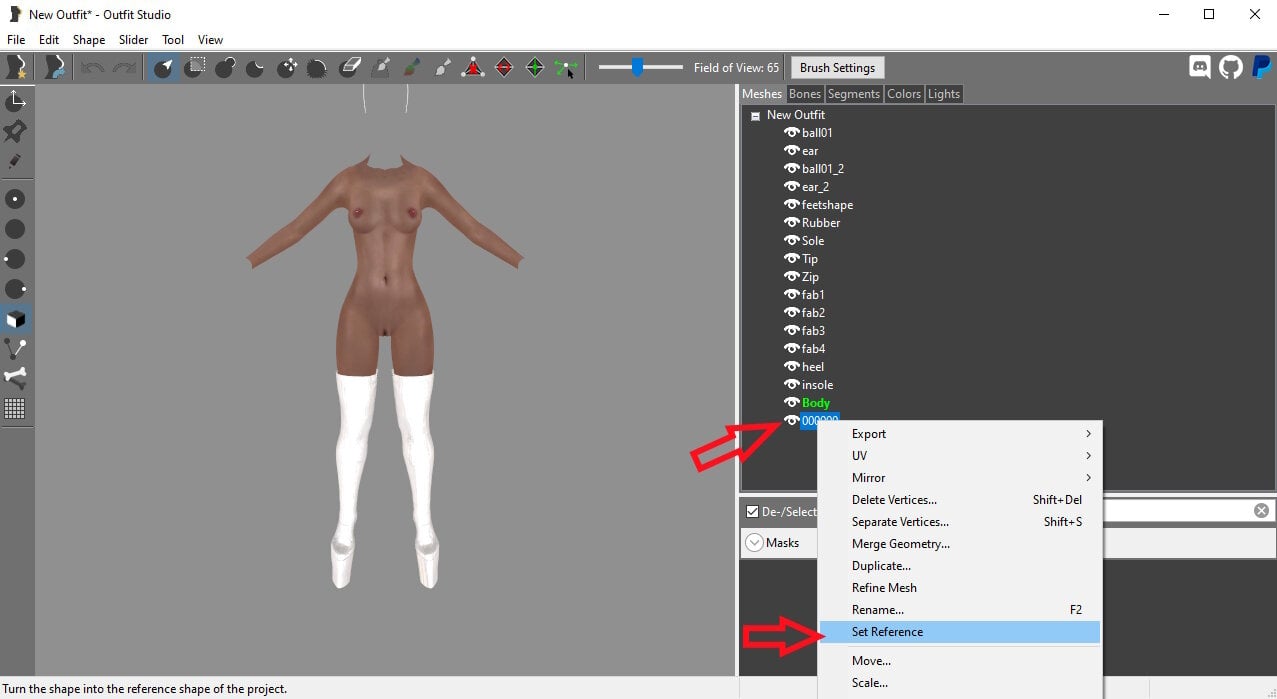Hide the heel mesh via eye icon
The width and height of the screenshot is (1277, 699).
791,367
